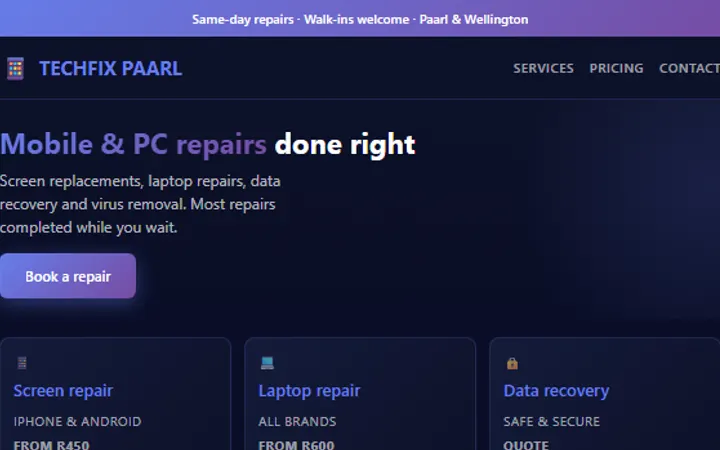Go to the SERVICES nav item
This screenshot has height=450, width=720.
pyautogui.click(x=543, y=68)
